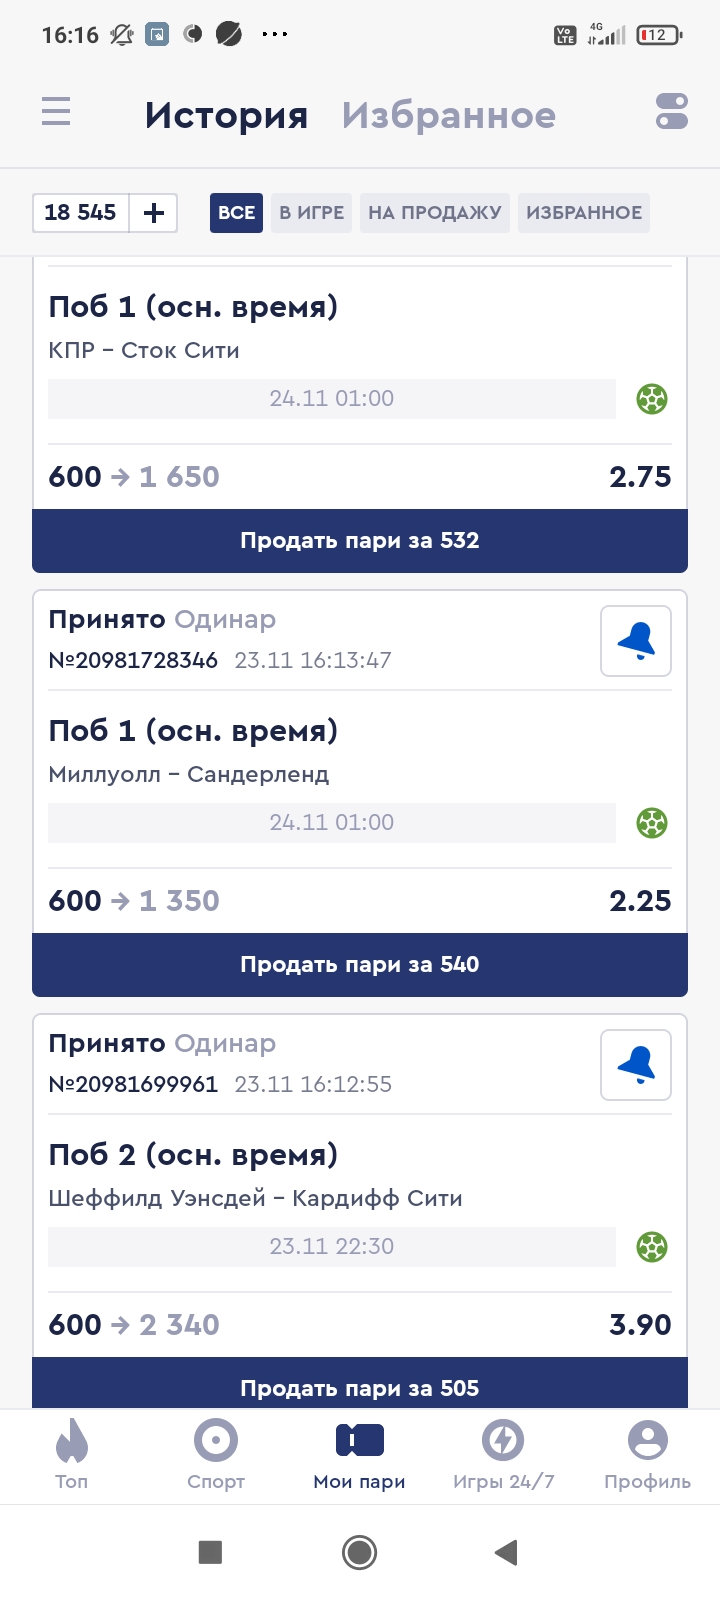
Task: Tap the football icon for Миллуолл – Сандерленд
Action: 652,823
